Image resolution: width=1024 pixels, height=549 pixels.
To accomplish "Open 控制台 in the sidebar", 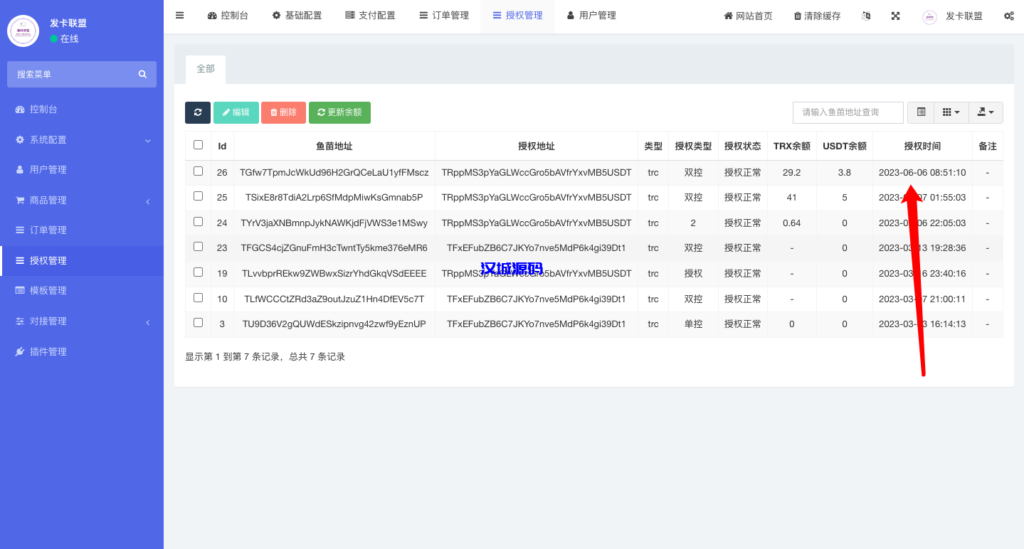I will coord(82,109).
